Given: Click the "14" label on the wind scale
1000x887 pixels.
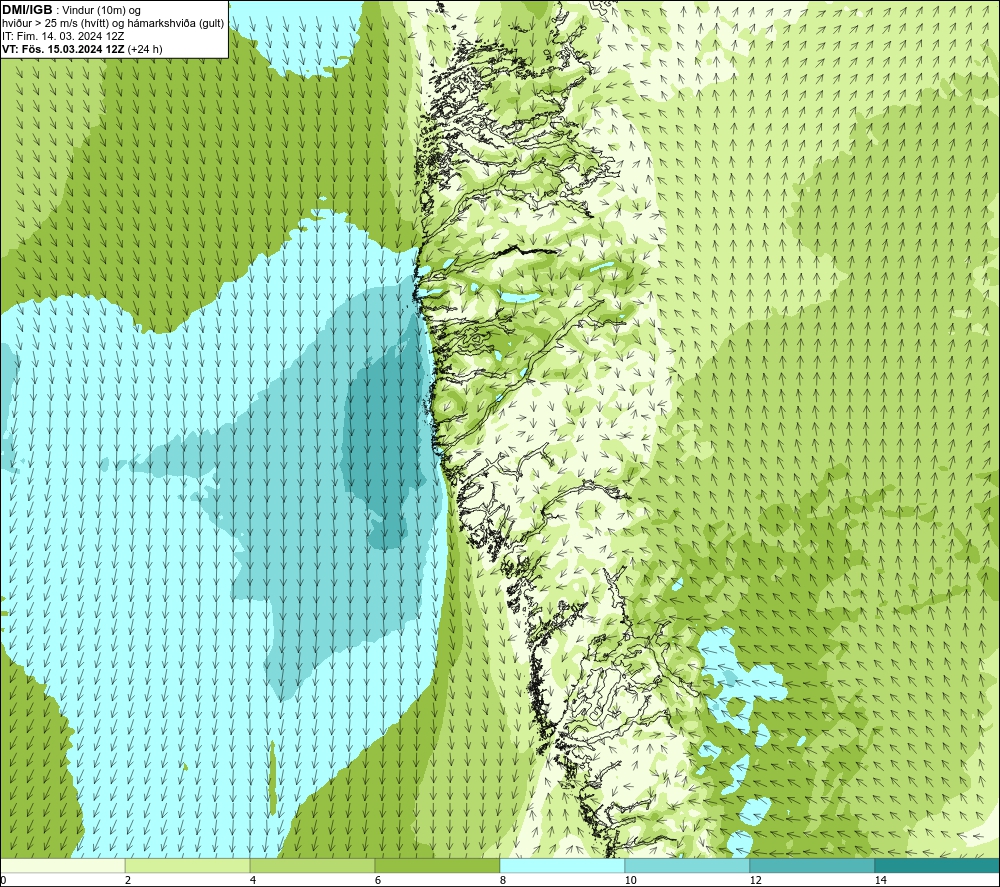Looking at the screenshot, I should [880, 880].
